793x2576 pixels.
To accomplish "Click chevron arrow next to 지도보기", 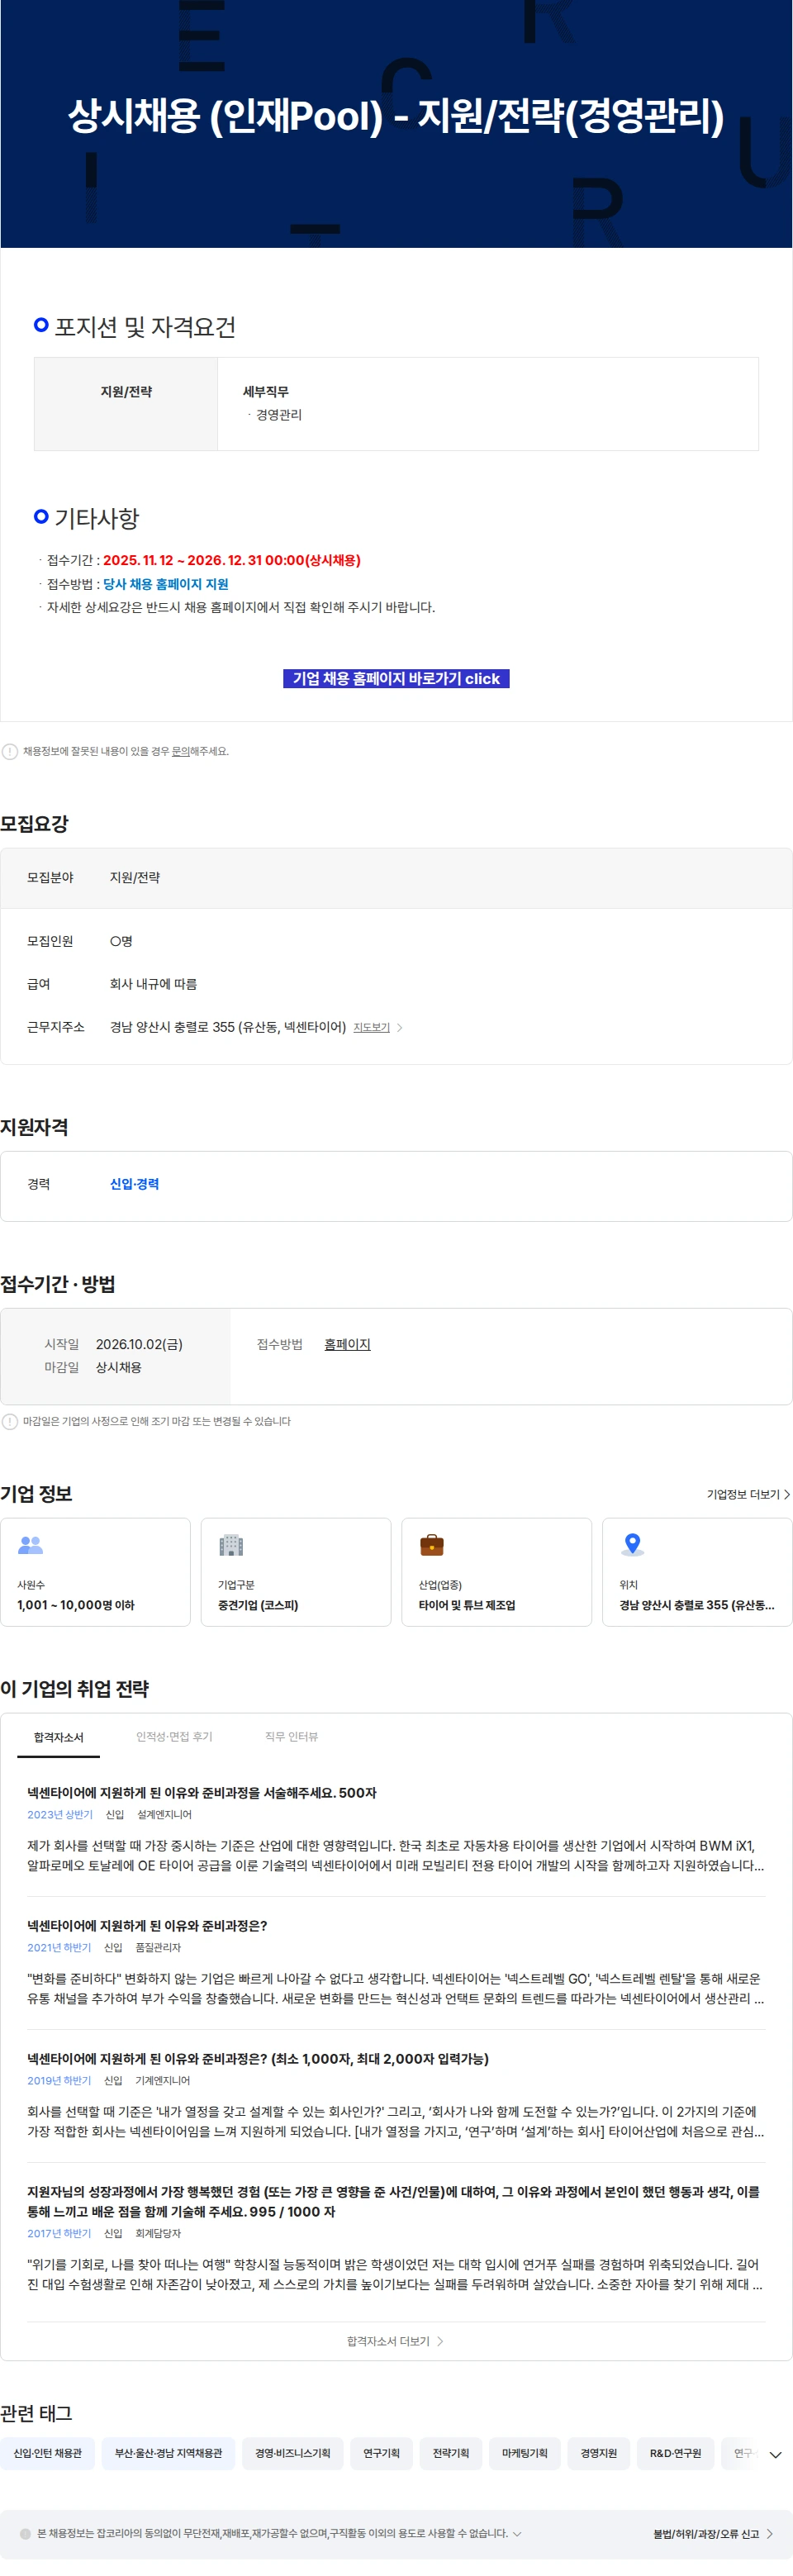I will (x=400, y=1027).
